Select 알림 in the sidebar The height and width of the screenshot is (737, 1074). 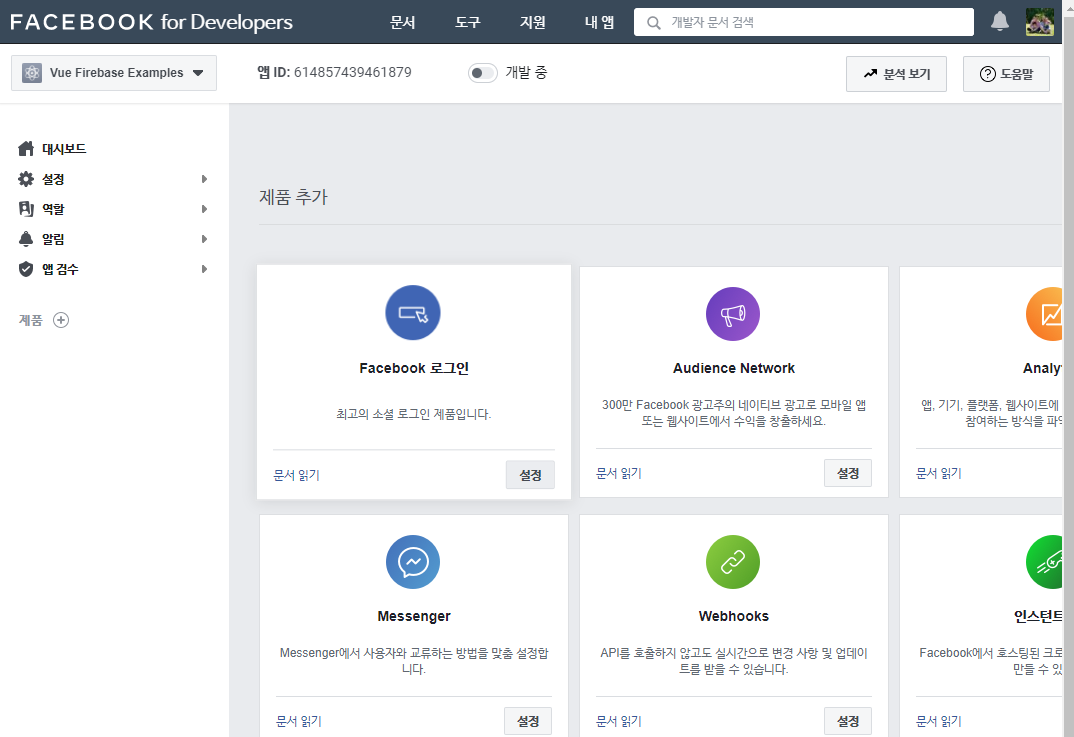tap(53, 239)
